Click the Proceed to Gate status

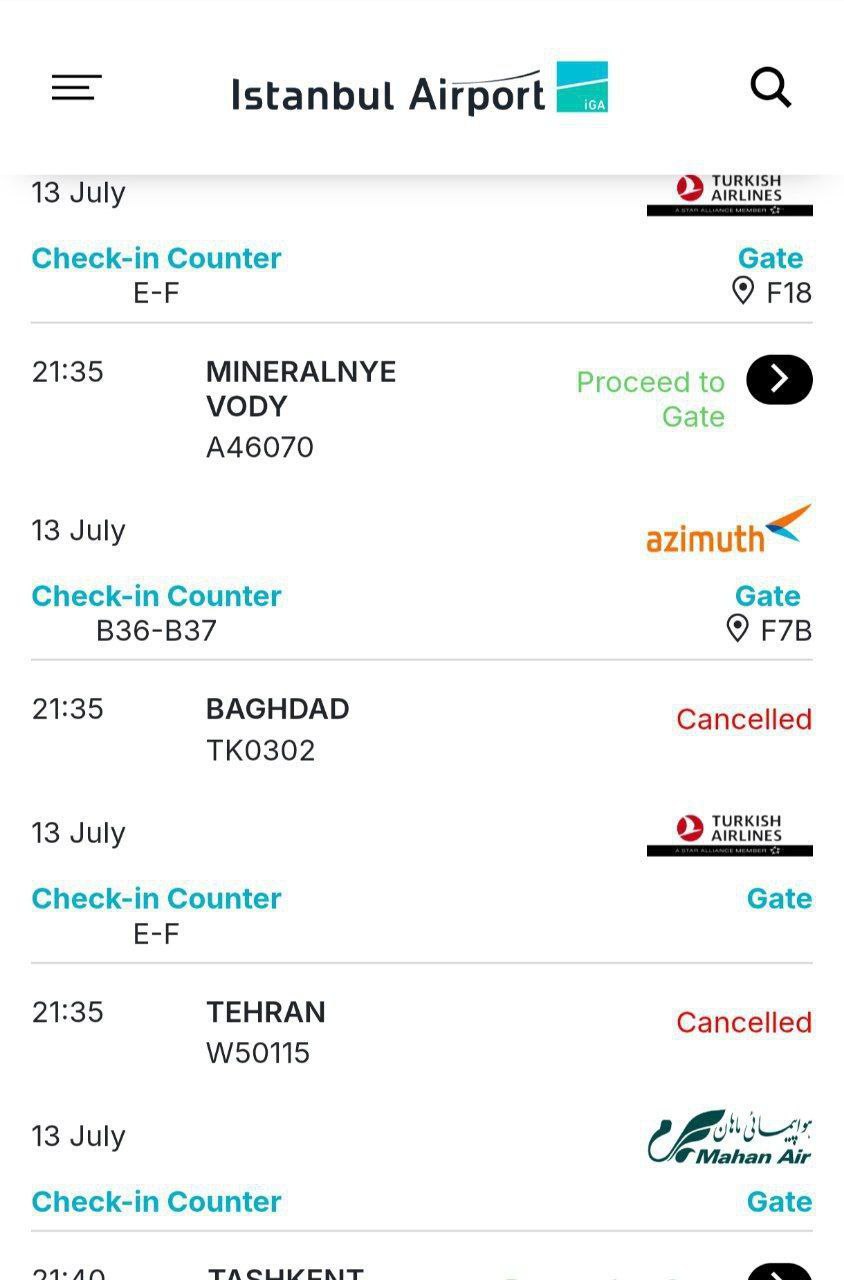click(x=651, y=398)
